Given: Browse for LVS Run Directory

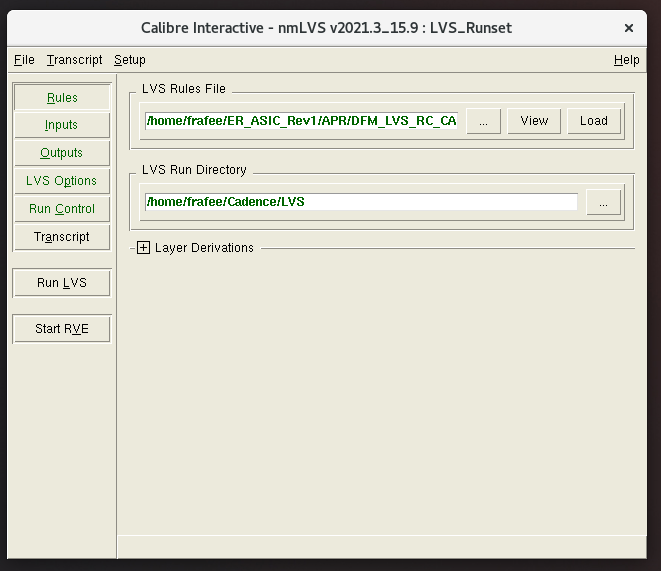Looking at the screenshot, I should click(603, 202).
